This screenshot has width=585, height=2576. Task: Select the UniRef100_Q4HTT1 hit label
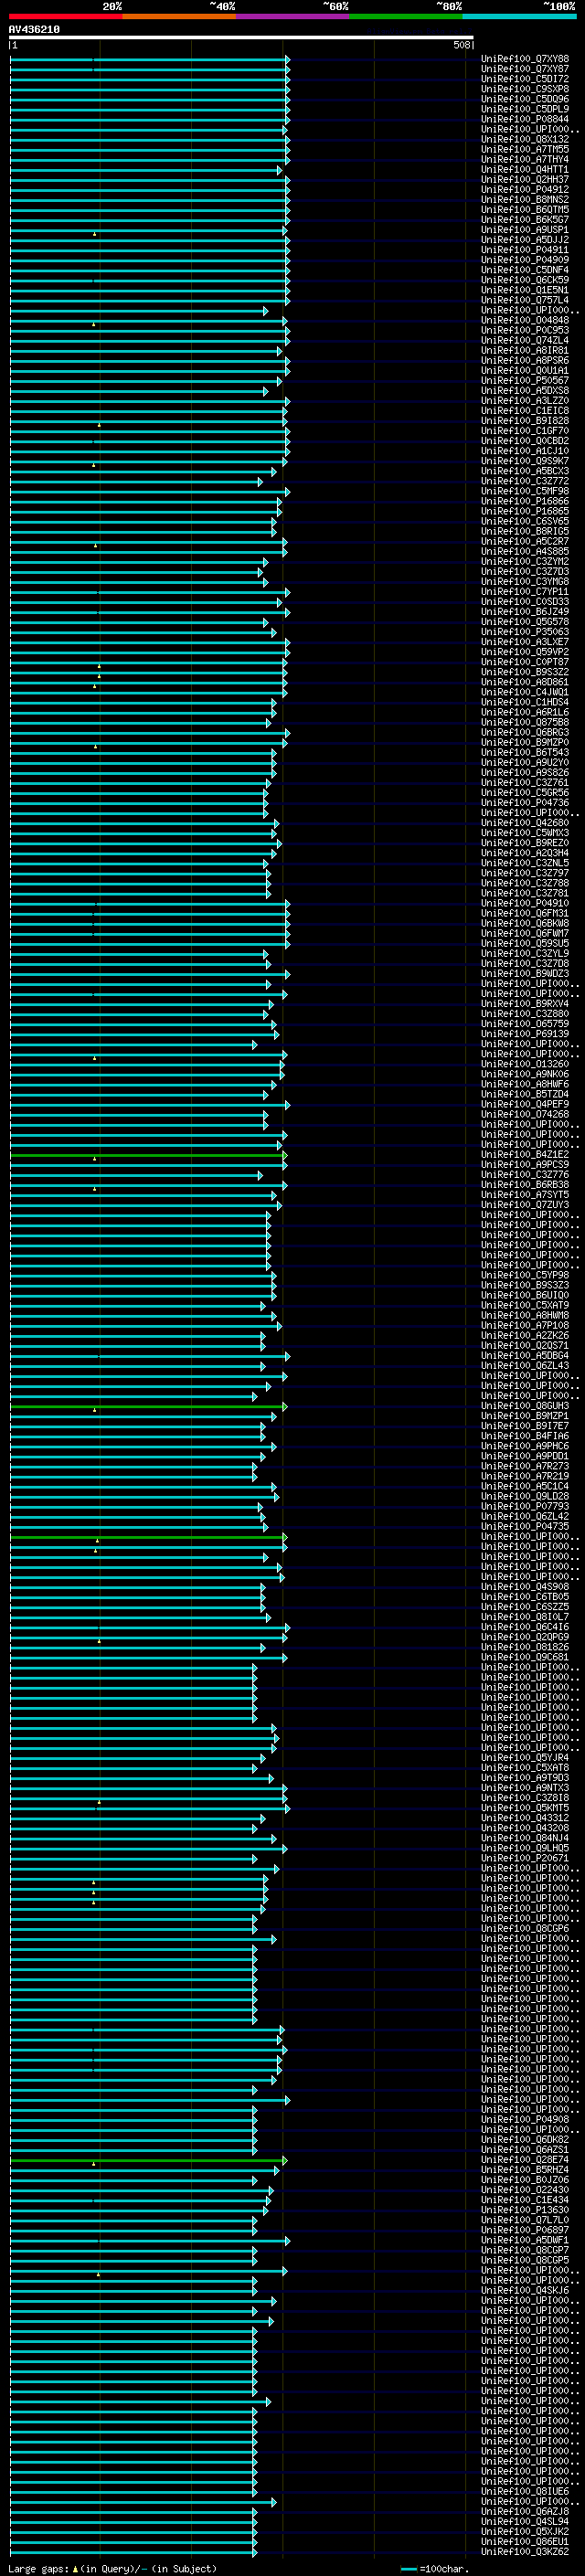tap(525, 170)
